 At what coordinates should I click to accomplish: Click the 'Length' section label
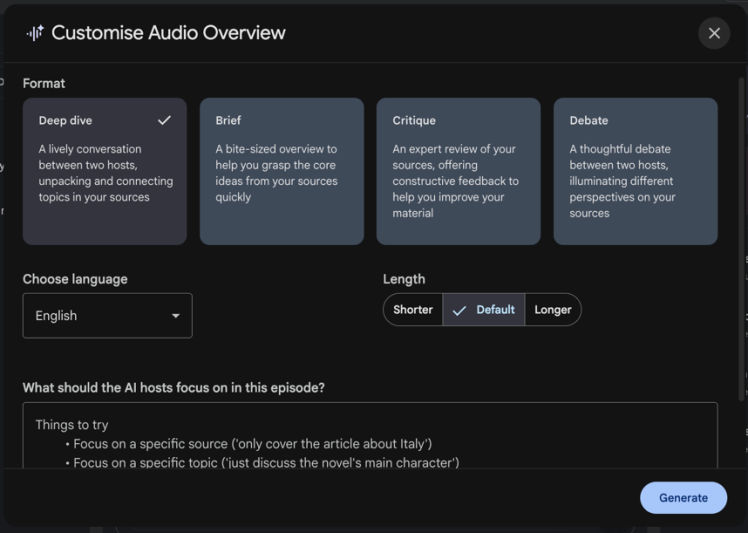tap(404, 279)
